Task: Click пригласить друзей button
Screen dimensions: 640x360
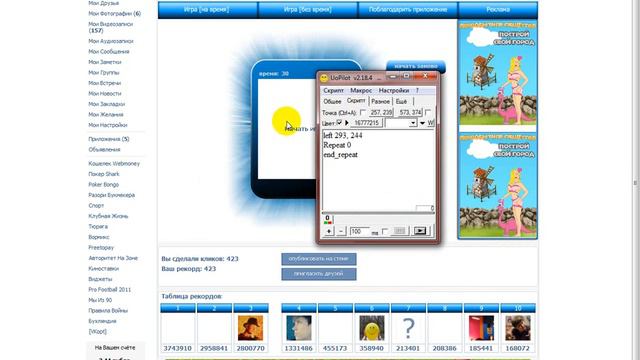Action: [x=319, y=274]
